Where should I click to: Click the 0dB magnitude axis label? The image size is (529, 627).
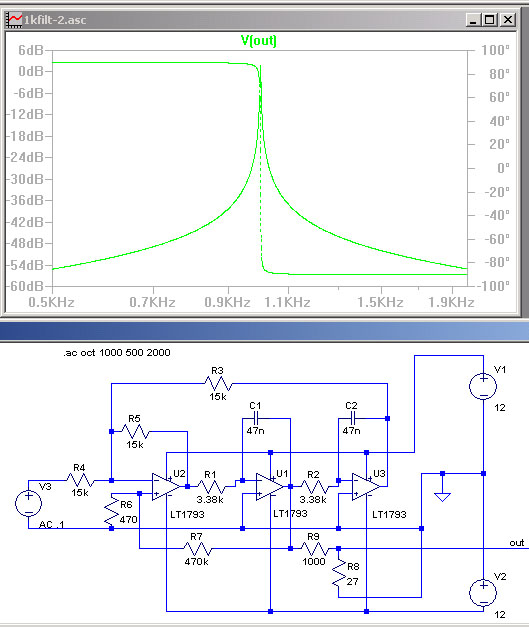tap(30, 72)
